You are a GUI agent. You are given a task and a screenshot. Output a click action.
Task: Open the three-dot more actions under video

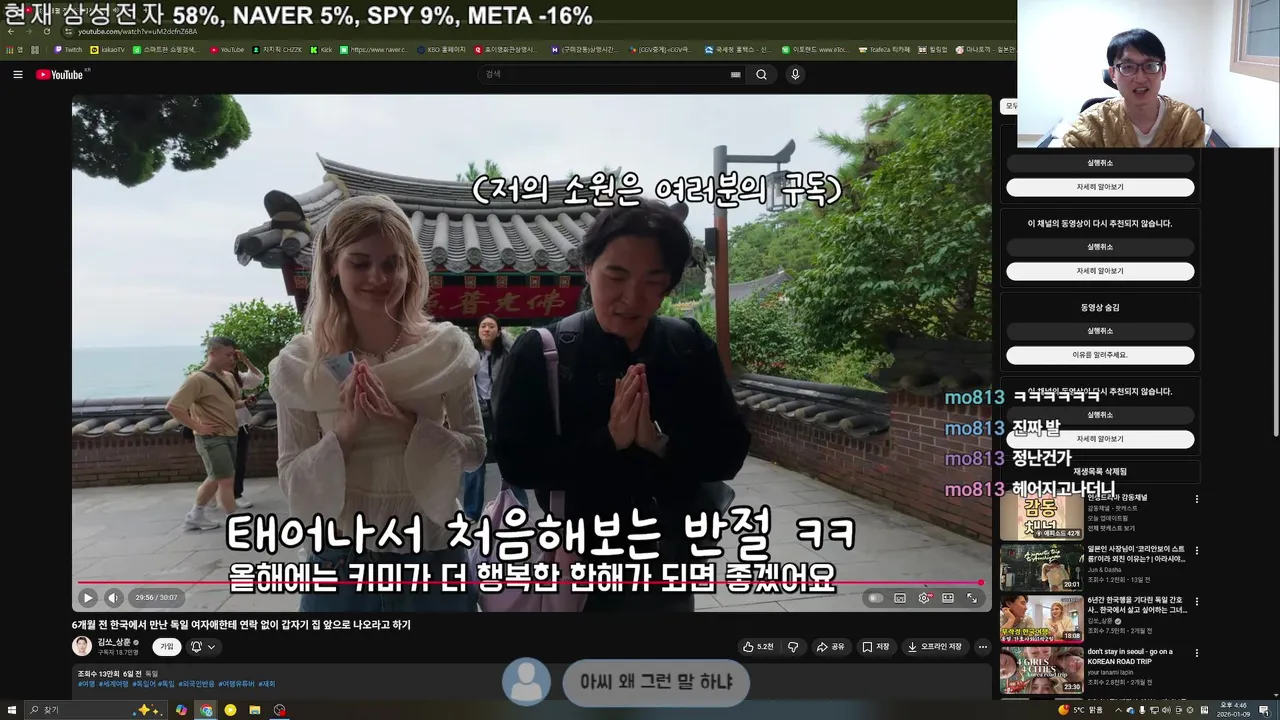point(983,647)
